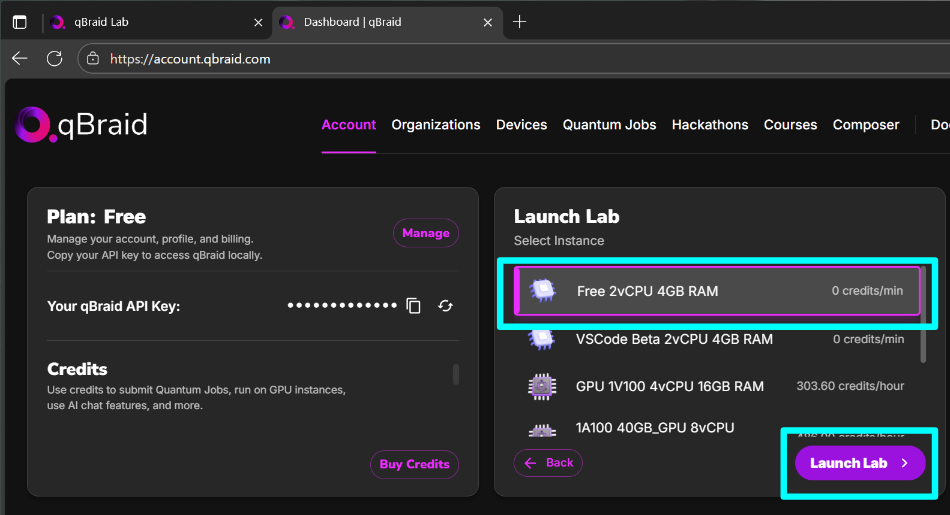The height and width of the screenshot is (515, 950).
Task: Click the Launch Lab button
Action: (860, 463)
